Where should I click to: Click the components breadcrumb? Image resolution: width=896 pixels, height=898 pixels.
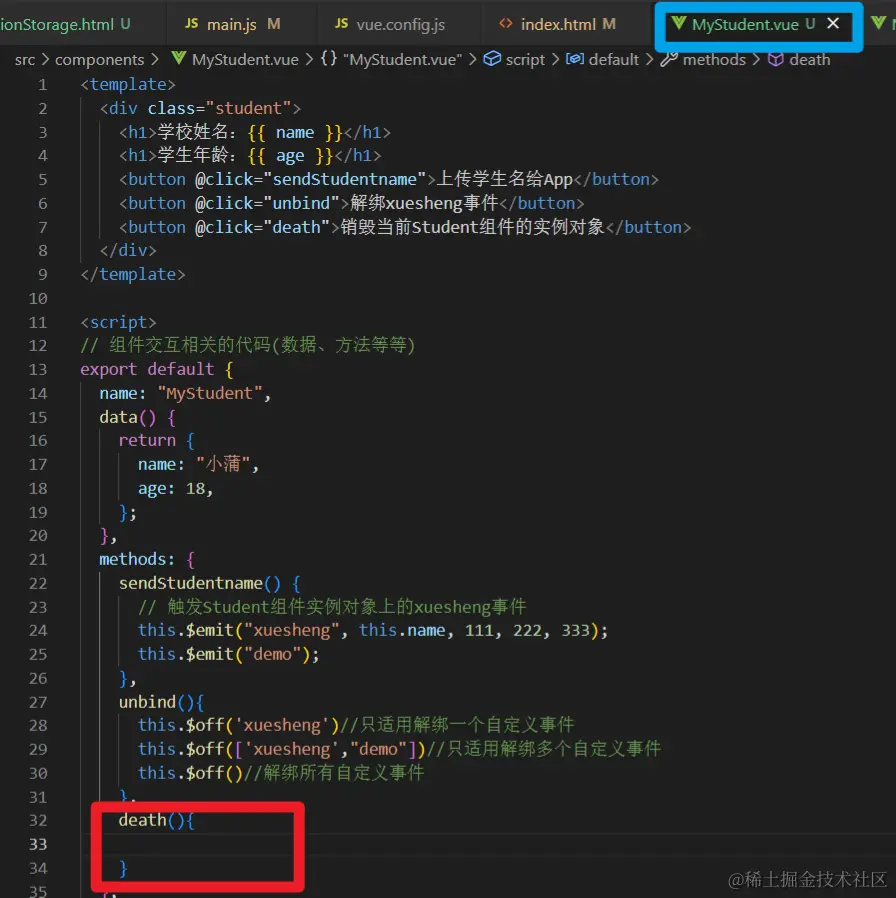tap(100, 60)
